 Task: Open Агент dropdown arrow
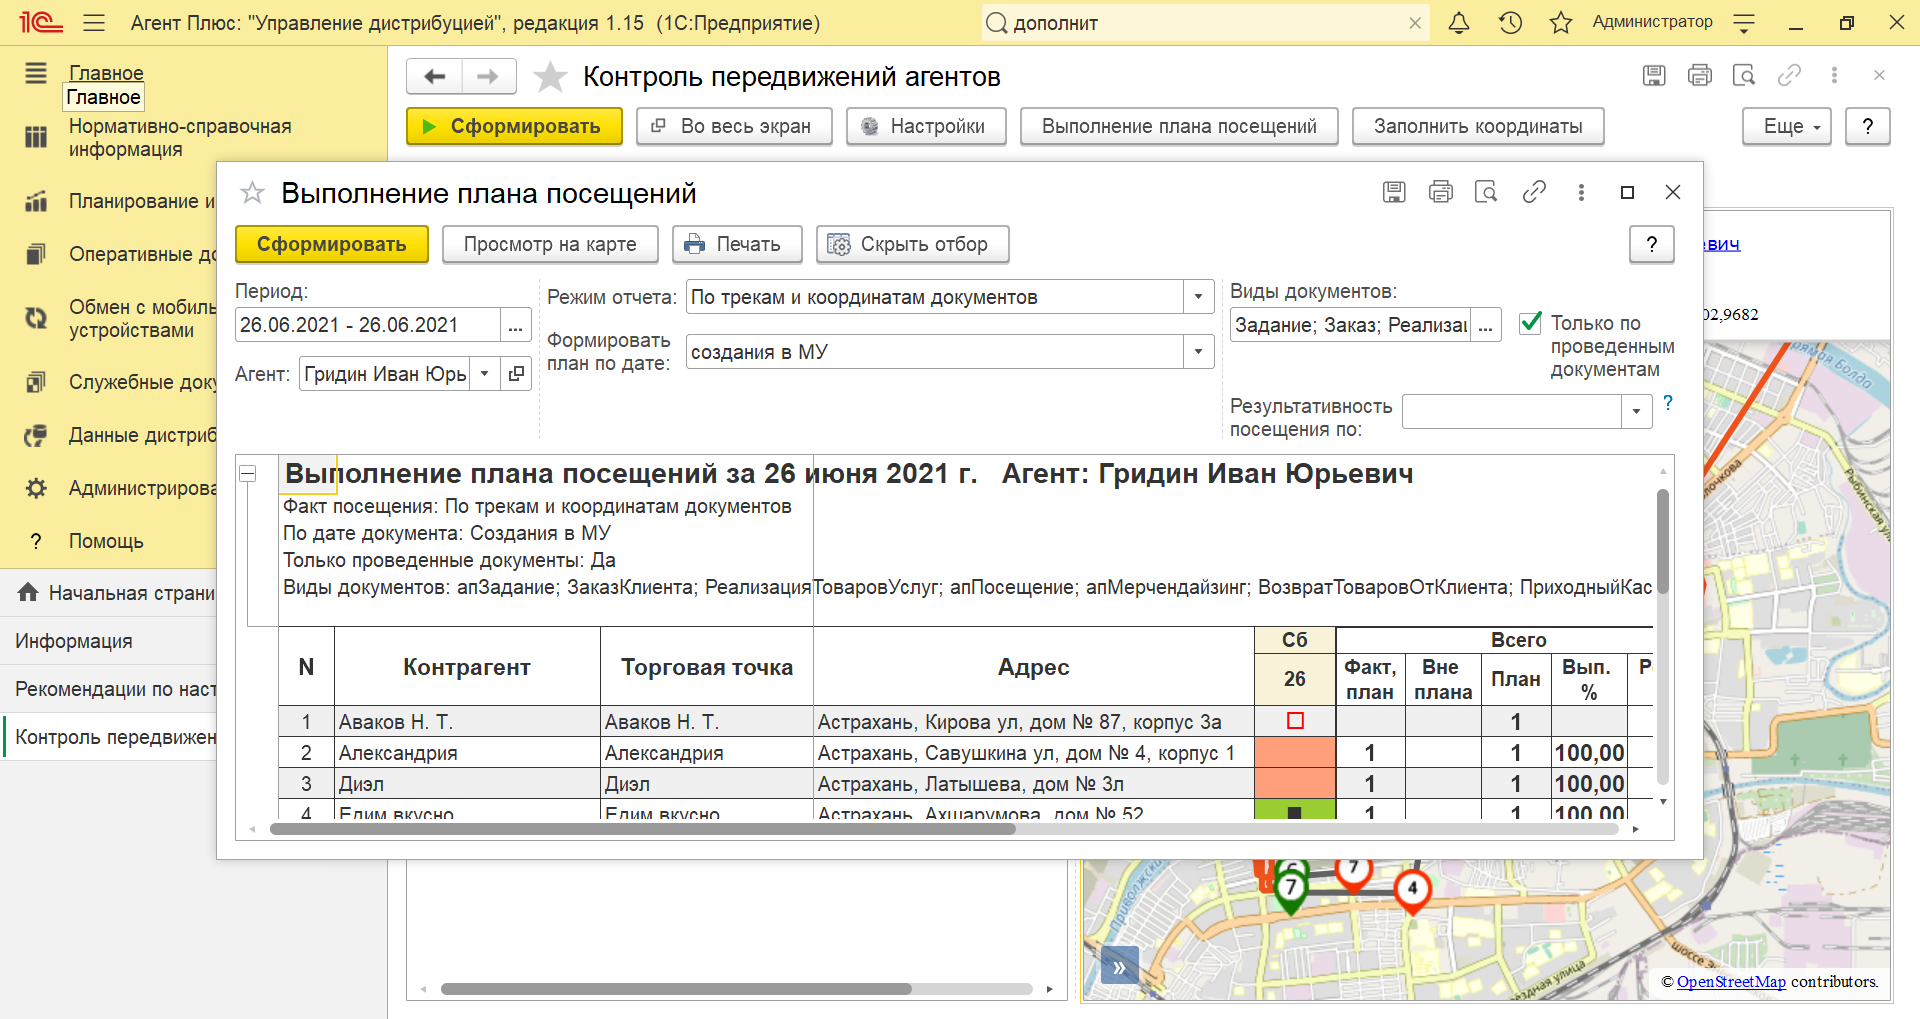coord(484,374)
